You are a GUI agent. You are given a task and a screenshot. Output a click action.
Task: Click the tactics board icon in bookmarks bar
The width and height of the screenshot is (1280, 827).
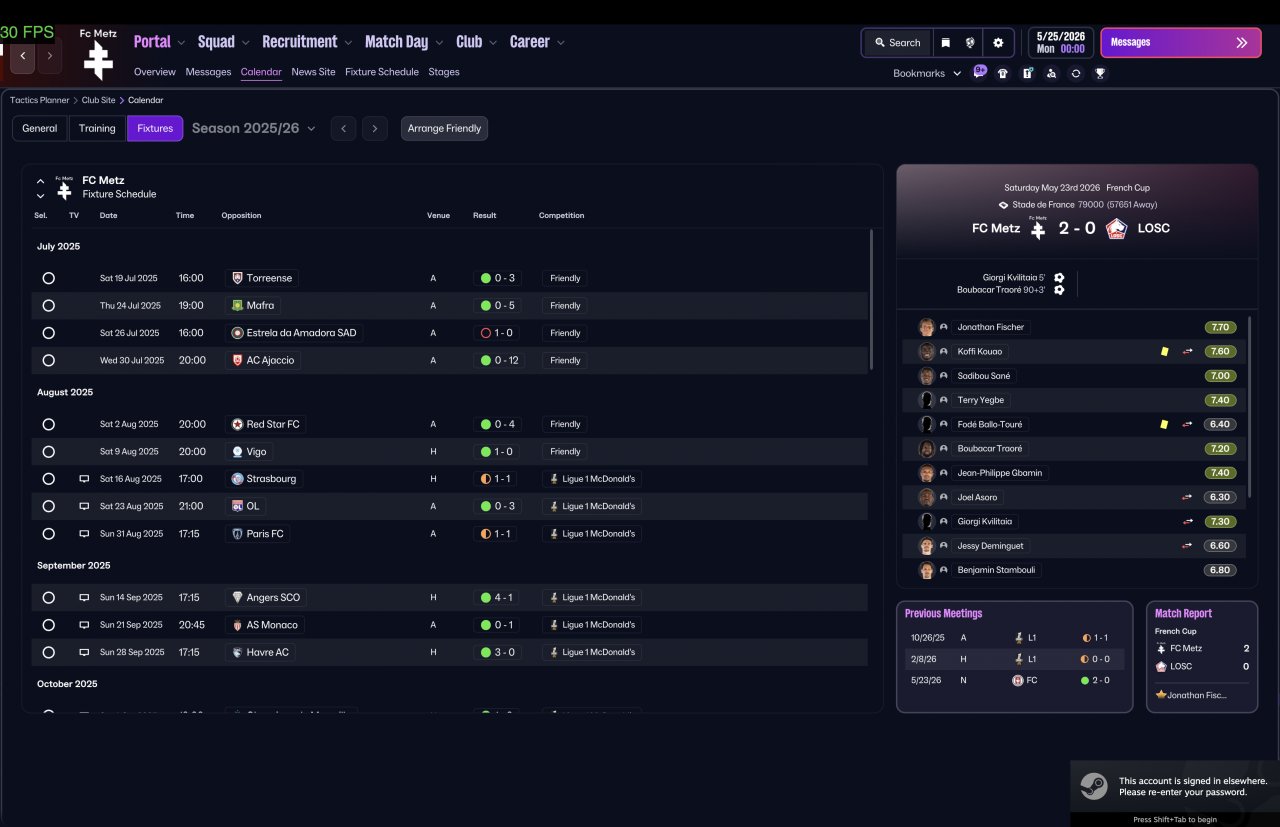point(1027,73)
